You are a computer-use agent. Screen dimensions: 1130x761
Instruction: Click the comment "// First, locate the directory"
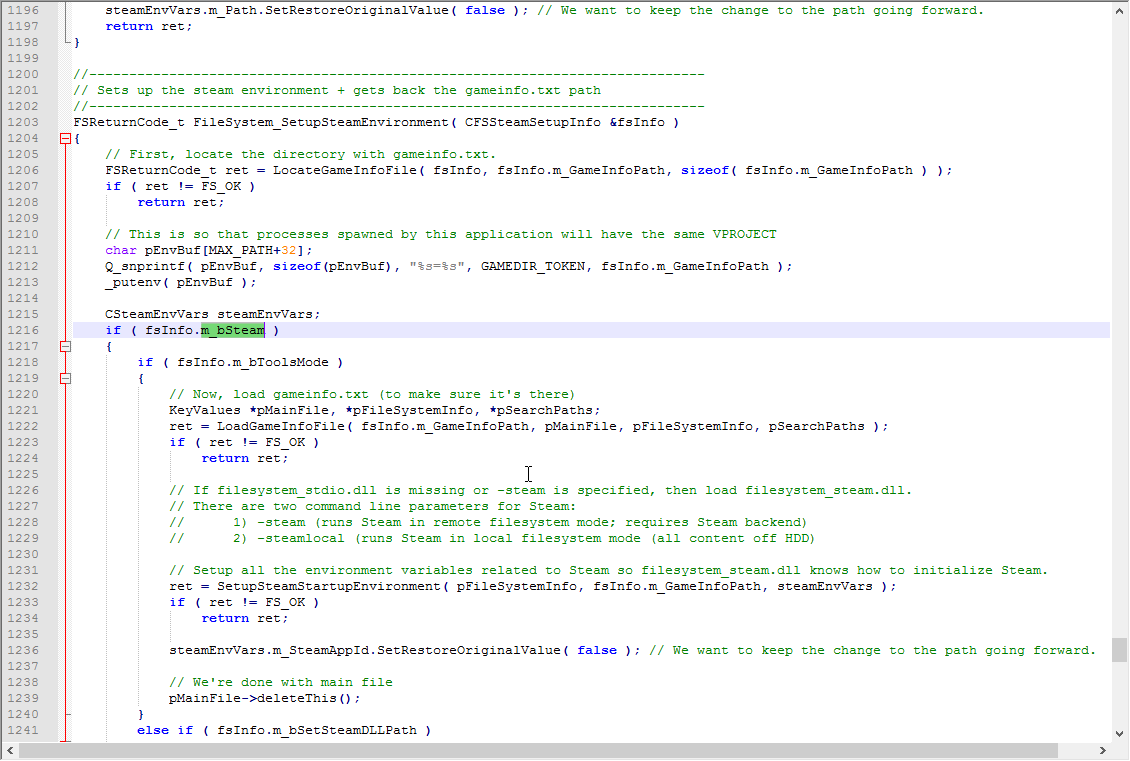(x=301, y=154)
